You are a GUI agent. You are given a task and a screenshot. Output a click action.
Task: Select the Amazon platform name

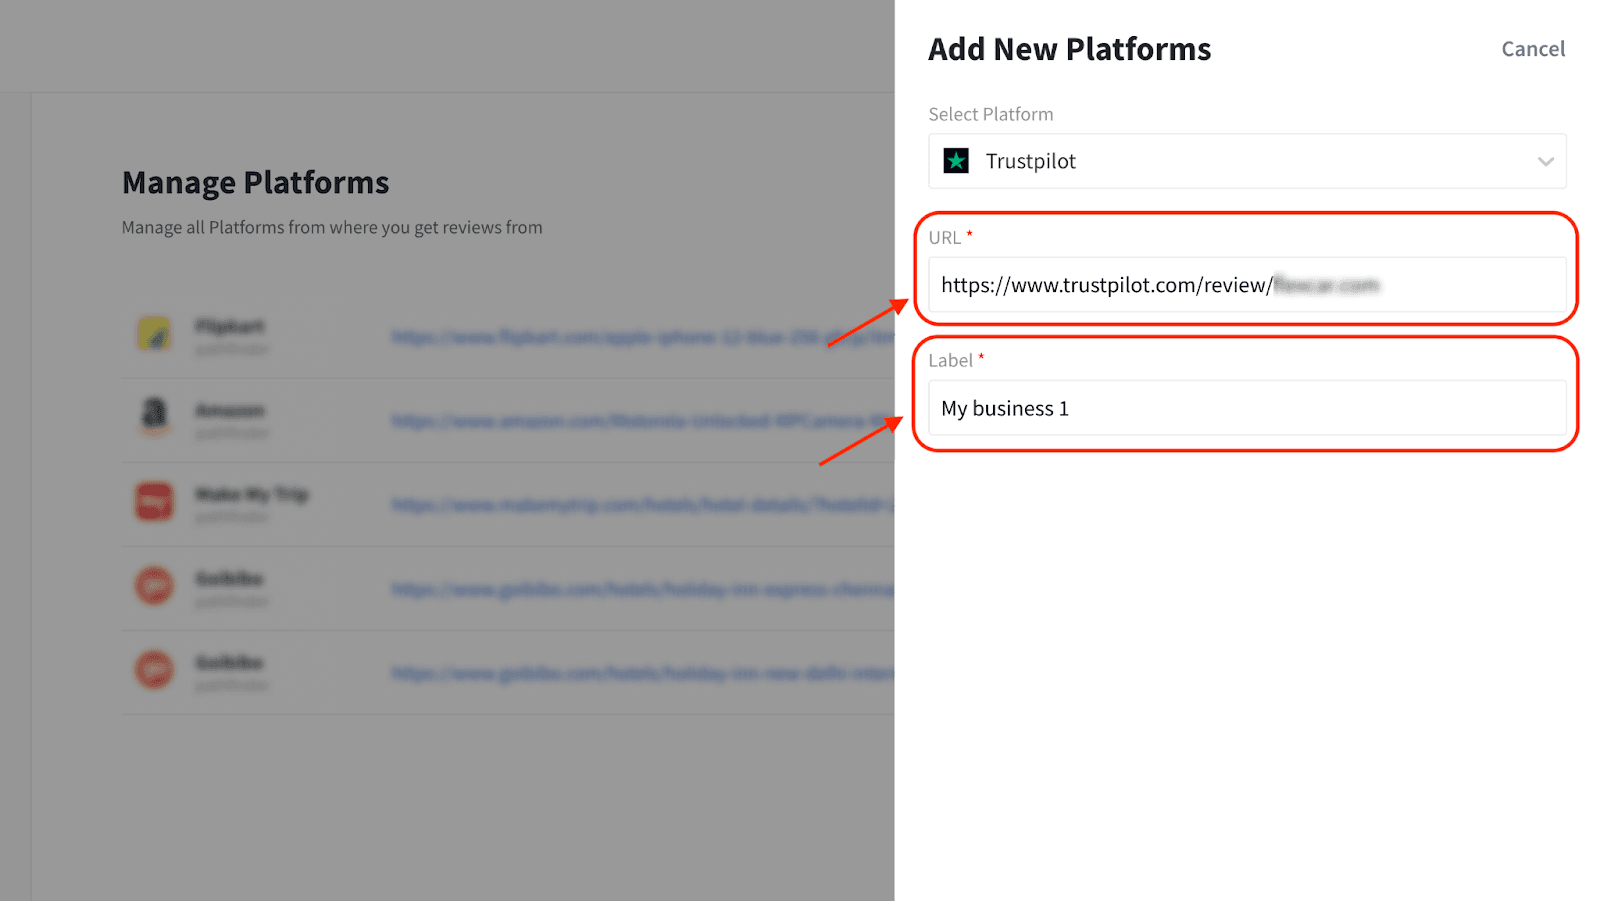[x=230, y=411]
